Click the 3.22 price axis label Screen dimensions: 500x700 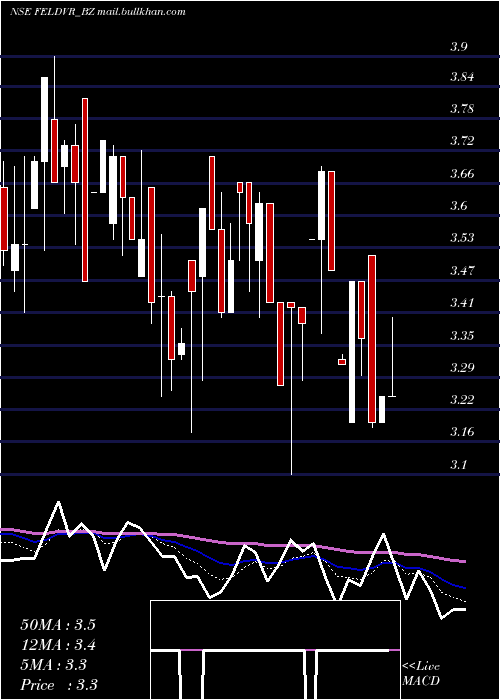click(x=462, y=399)
